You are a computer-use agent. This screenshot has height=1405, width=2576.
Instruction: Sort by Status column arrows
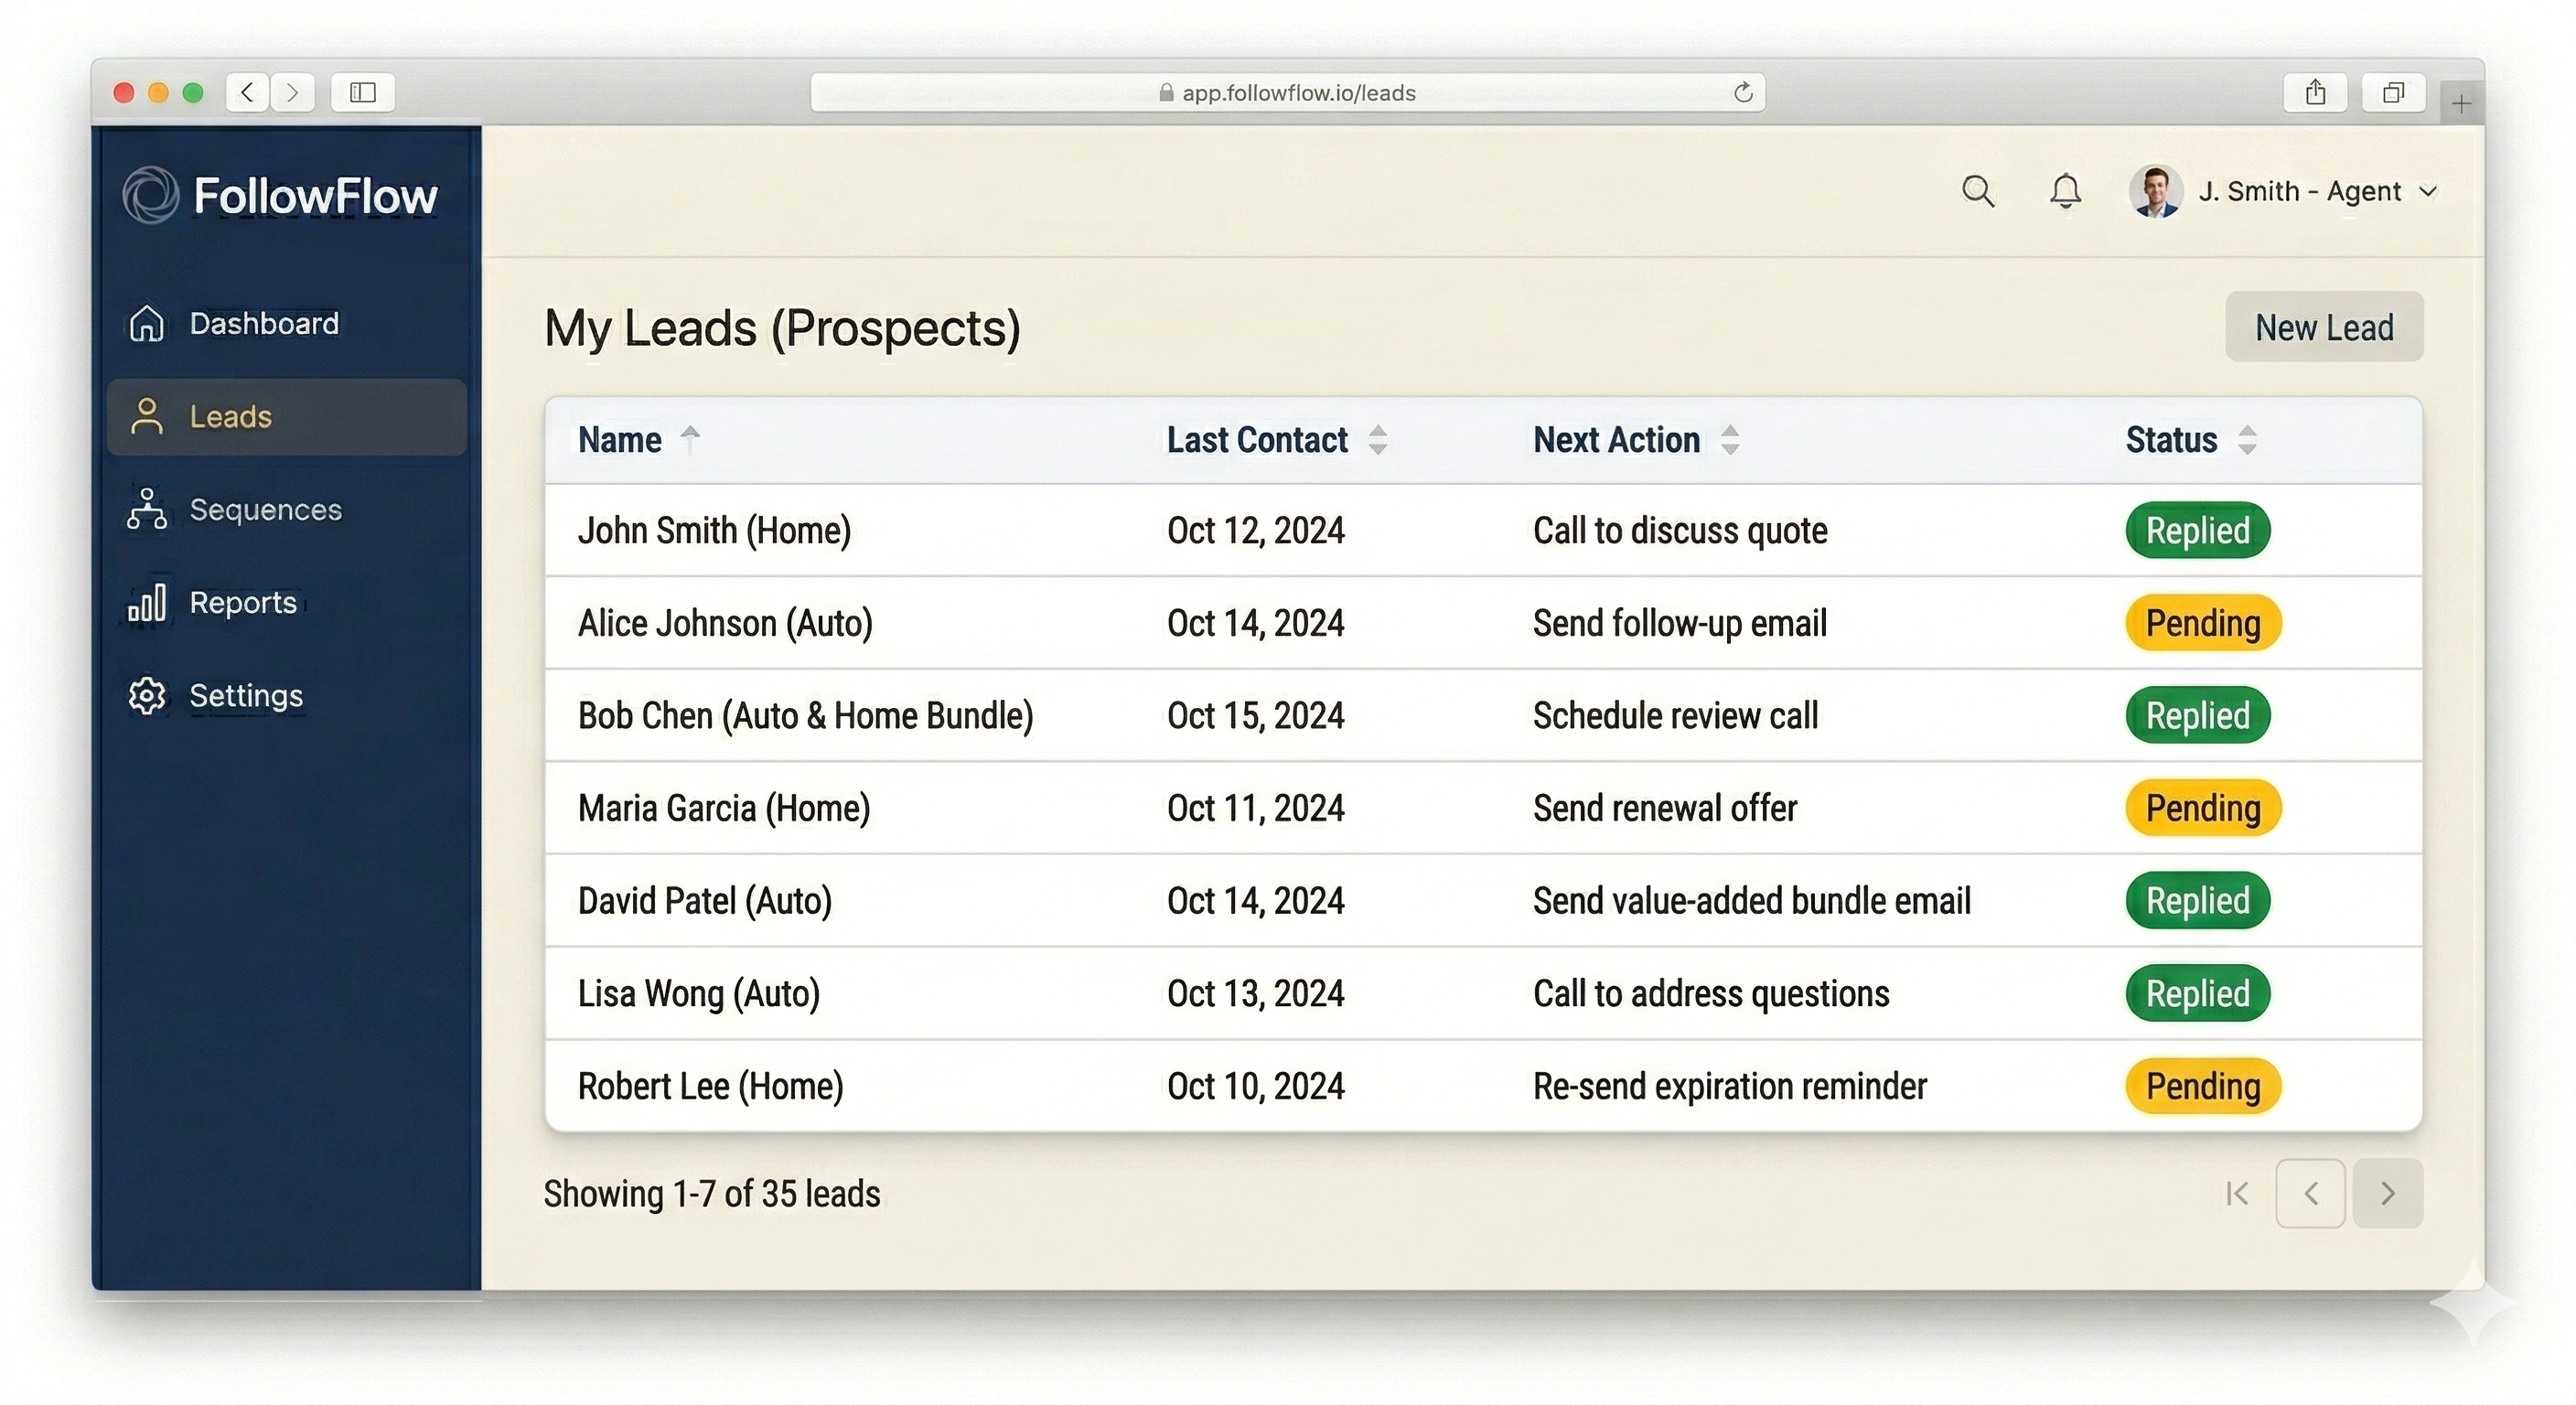click(2247, 440)
